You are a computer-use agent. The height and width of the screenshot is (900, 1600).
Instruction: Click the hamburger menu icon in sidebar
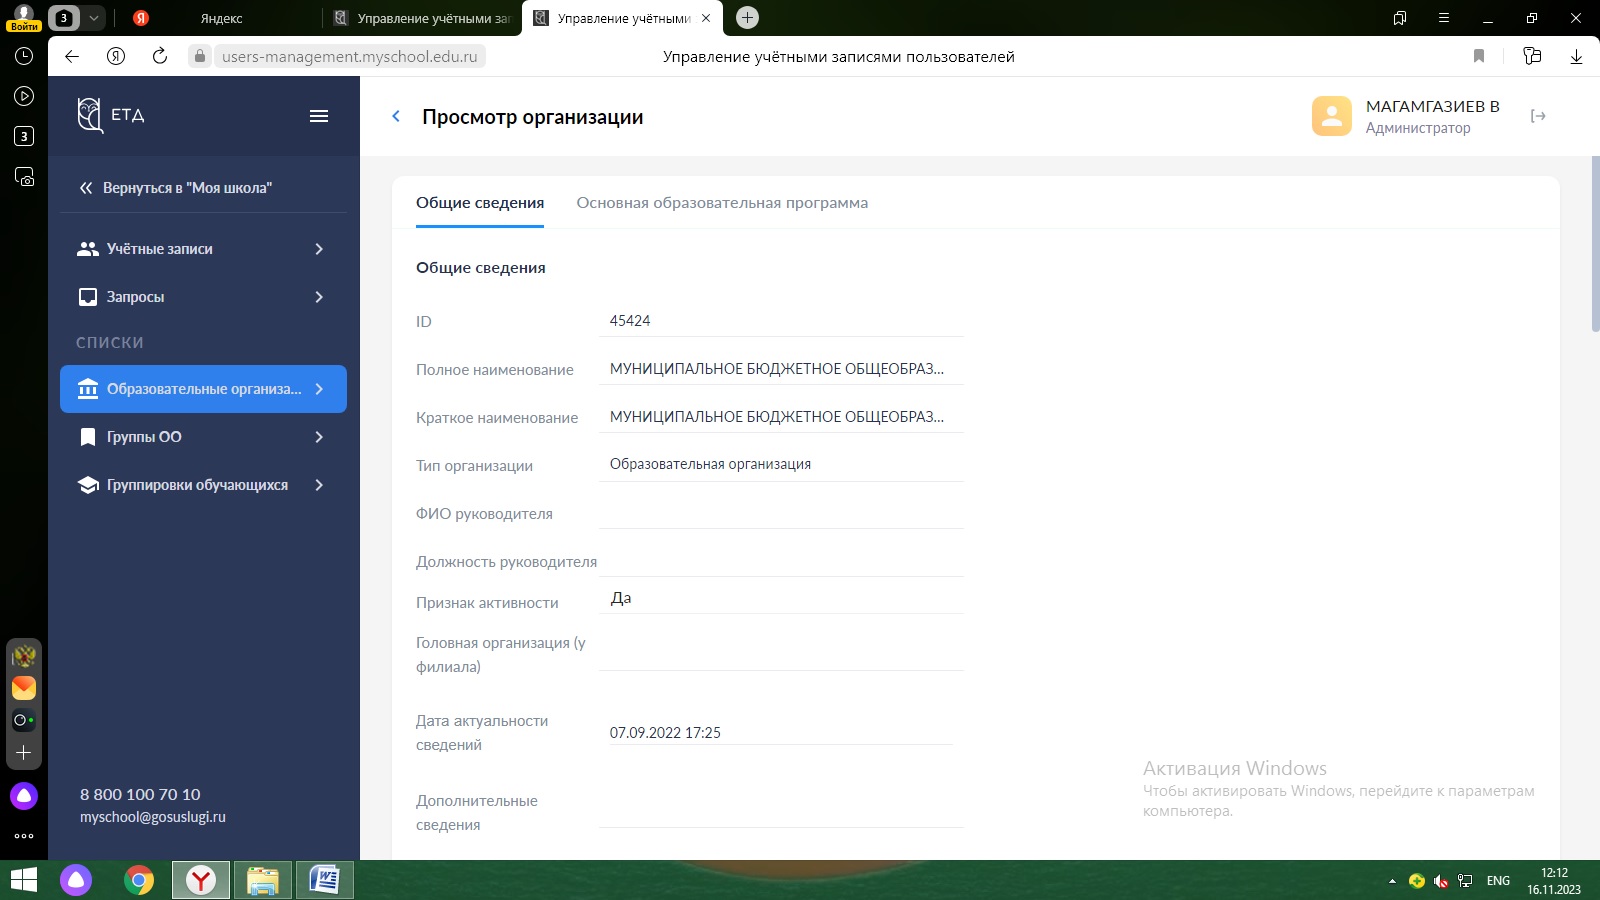[x=319, y=116]
